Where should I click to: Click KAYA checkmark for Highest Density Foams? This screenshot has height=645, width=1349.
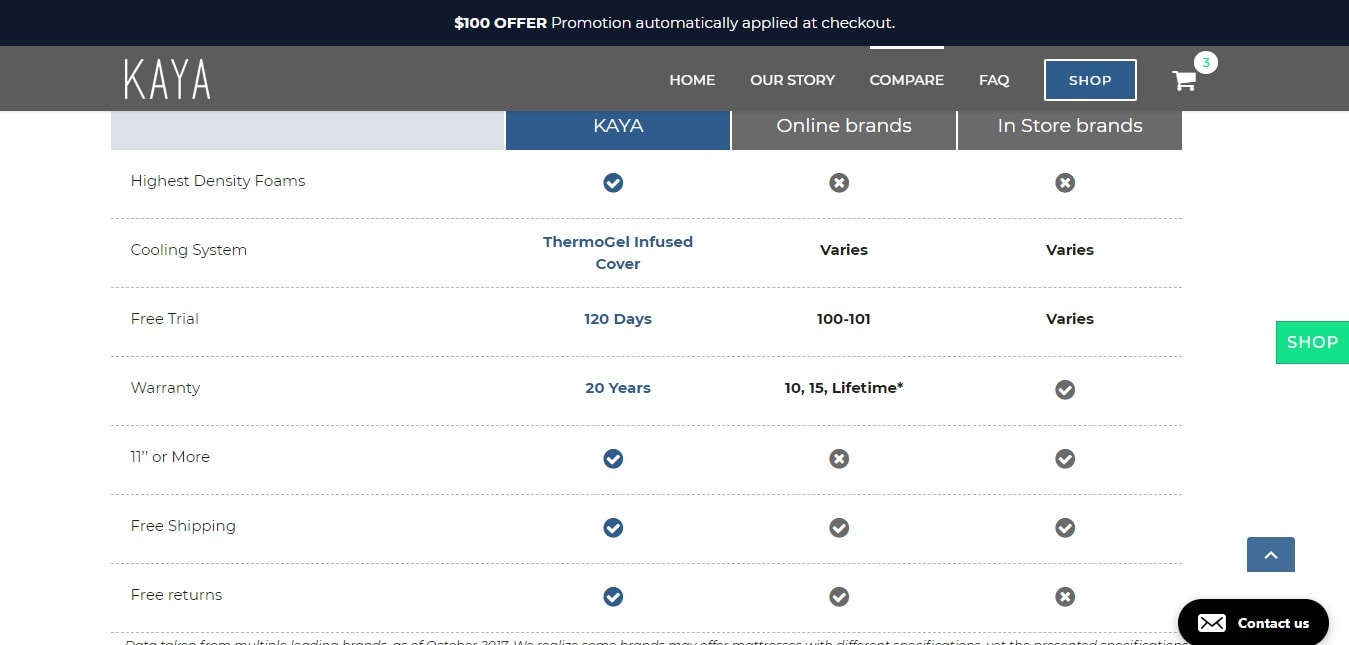[x=613, y=183]
